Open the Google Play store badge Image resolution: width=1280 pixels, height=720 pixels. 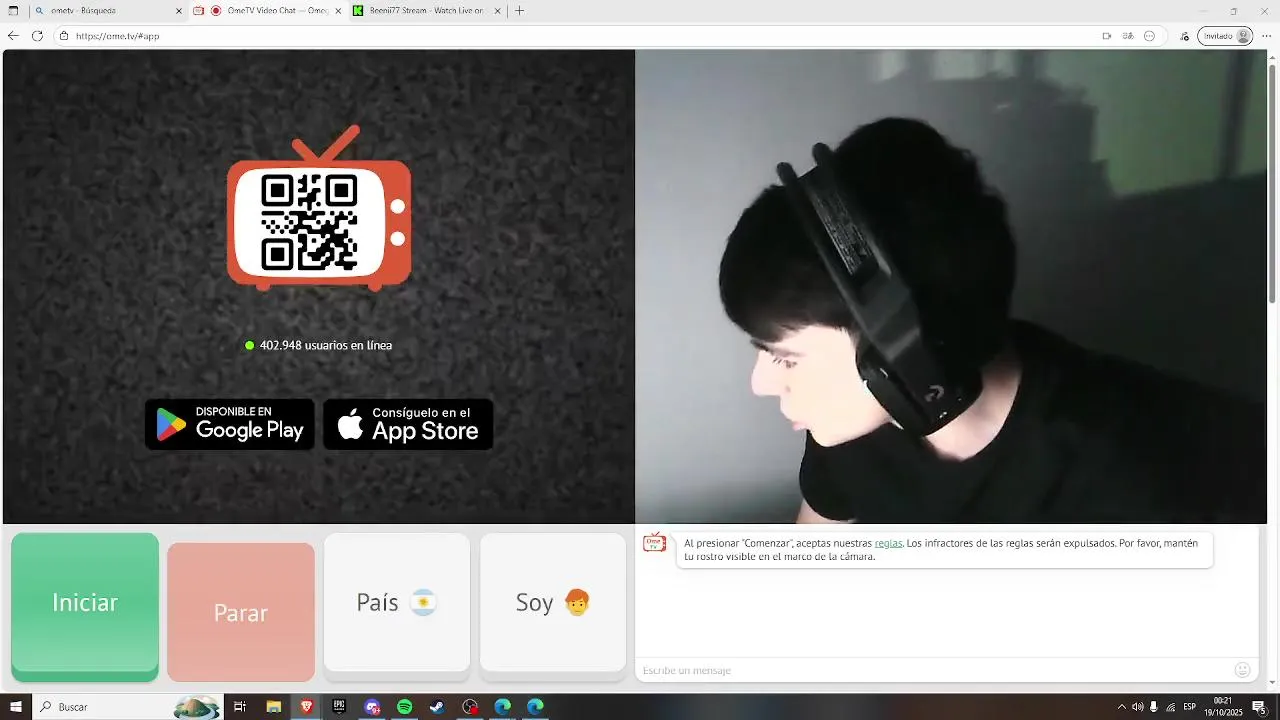230,424
